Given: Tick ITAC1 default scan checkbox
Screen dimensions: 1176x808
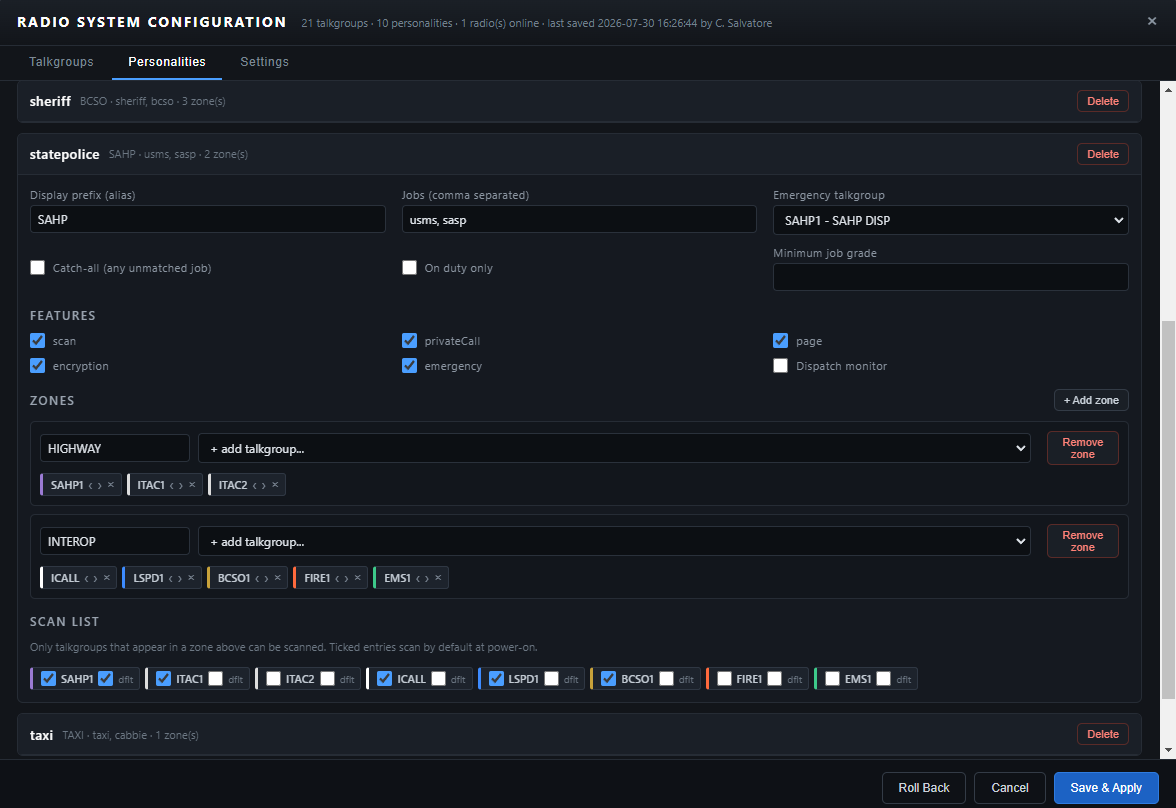Looking at the screenshot, I should [x=216, y=678].
